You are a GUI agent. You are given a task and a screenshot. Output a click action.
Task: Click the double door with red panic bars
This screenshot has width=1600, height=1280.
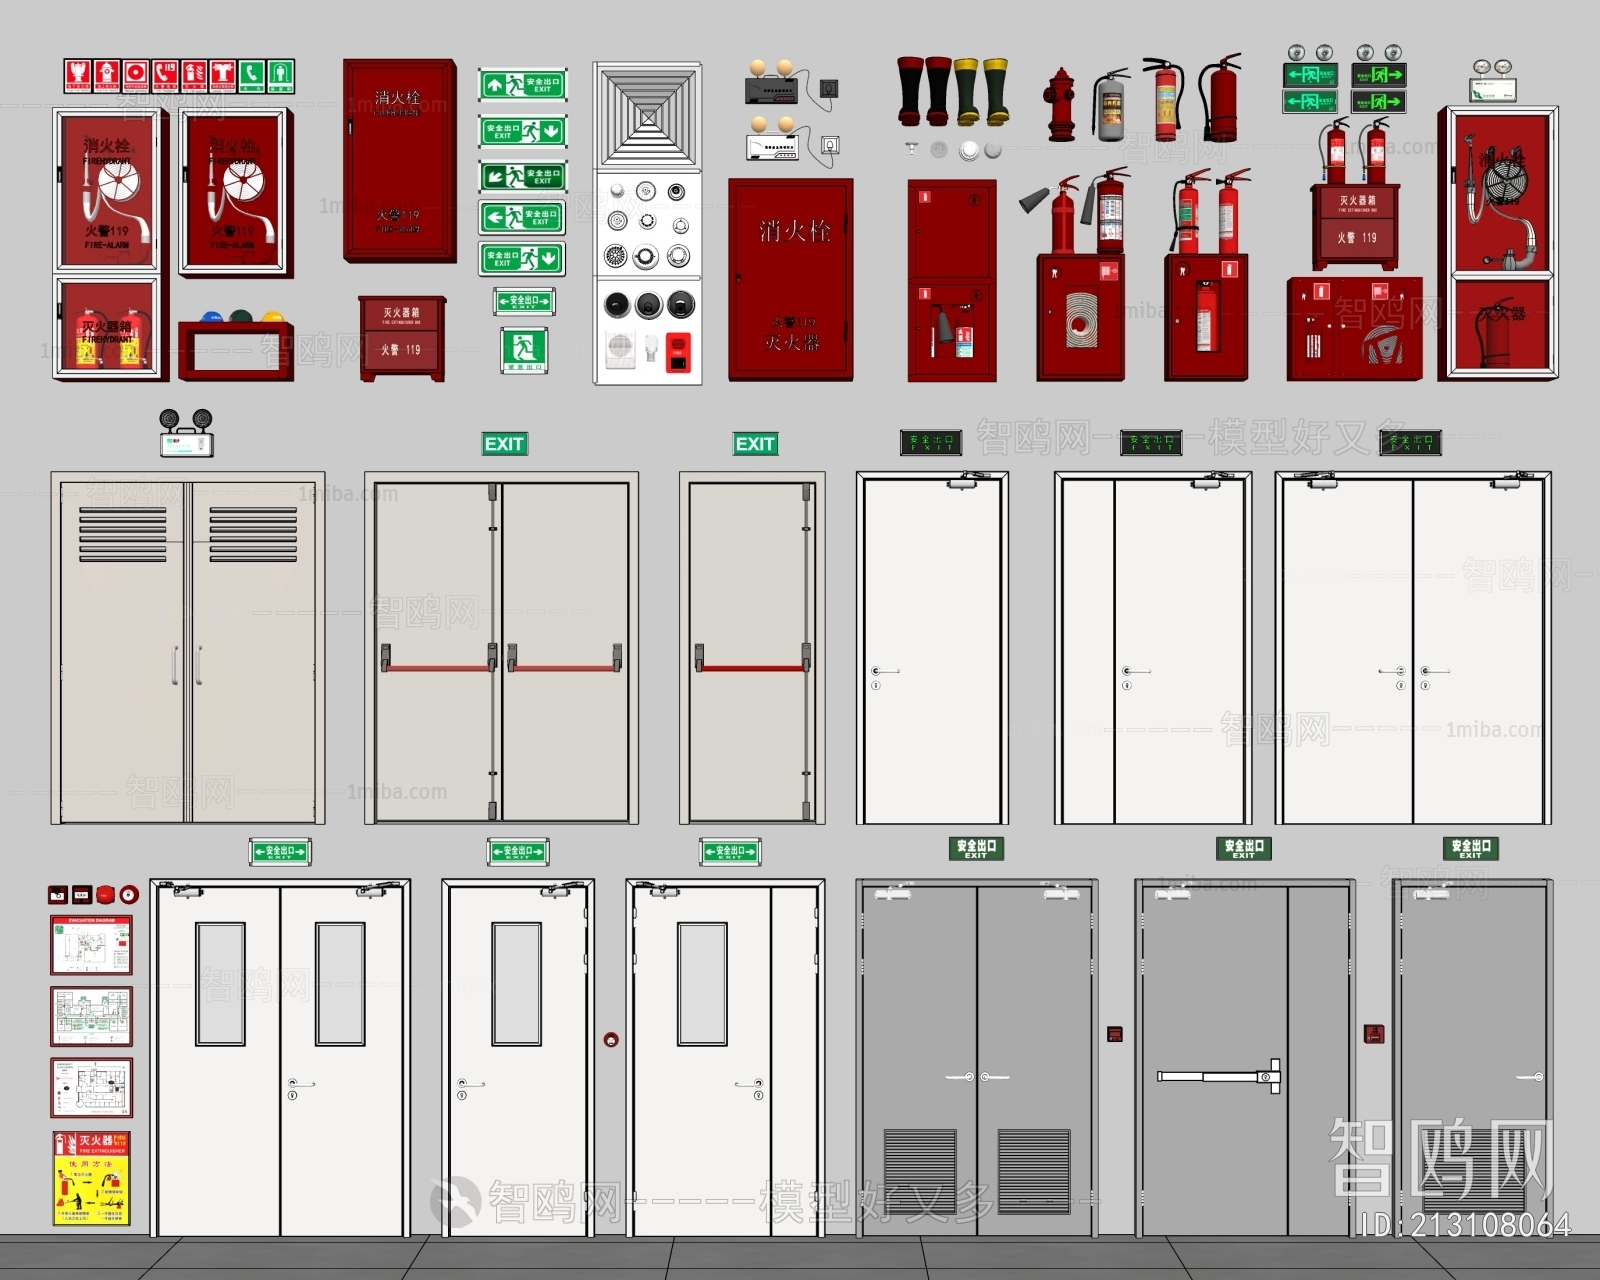pyautogui.click(x=501, y=648)
